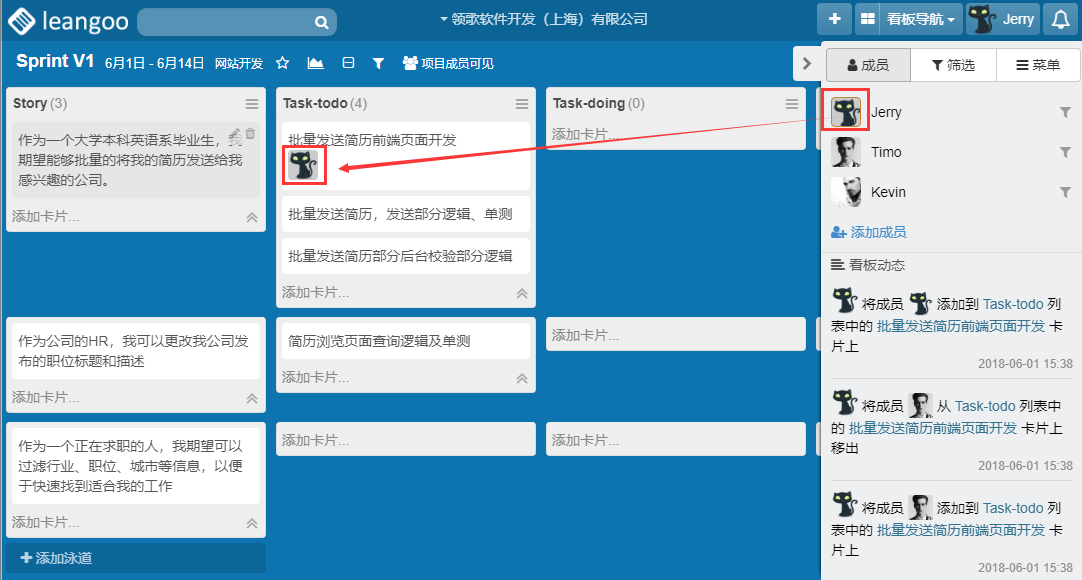Click Jerry's cat avatar on the card
1082x580 pixels.
[x=303, y=165]
